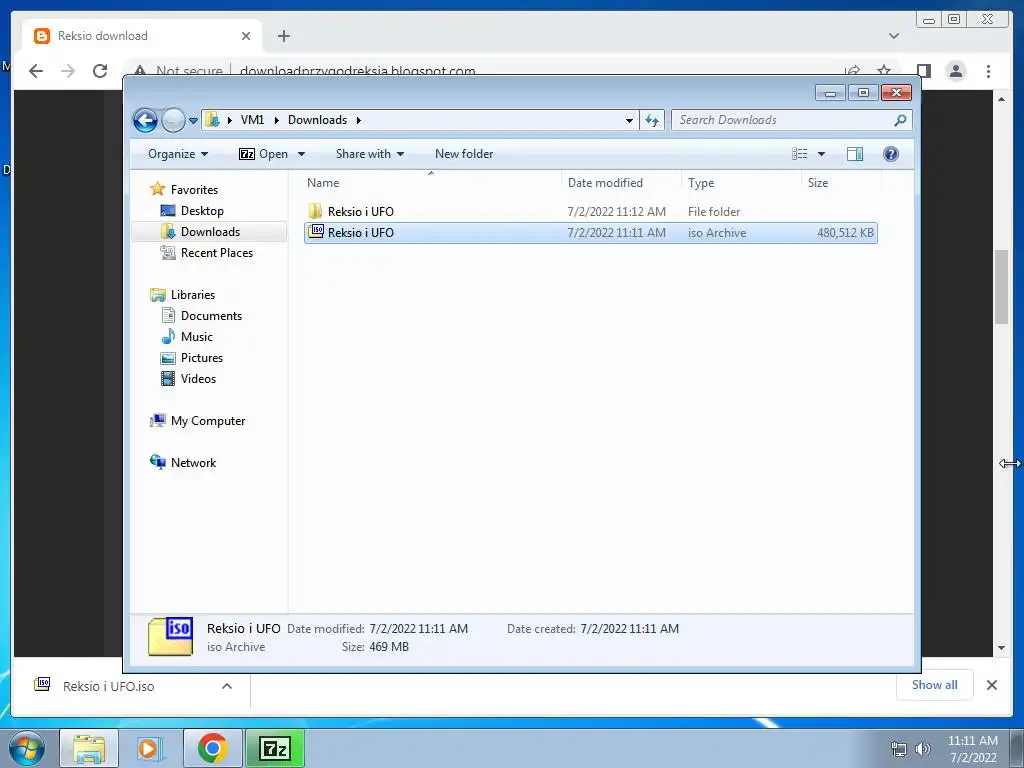Toggle the preview pane icon
1024x768 pixels.
tap(855, 154)
